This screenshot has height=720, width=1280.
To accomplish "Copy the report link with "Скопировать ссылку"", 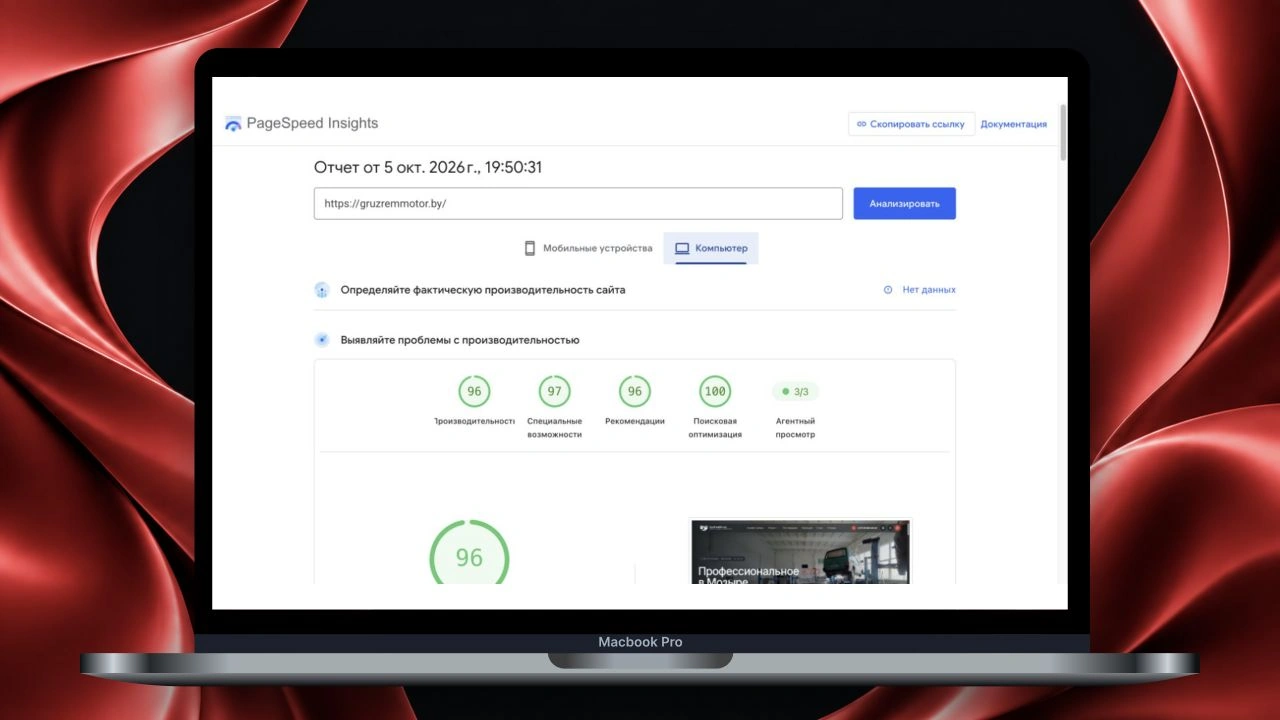I will [x=911, y=124].
